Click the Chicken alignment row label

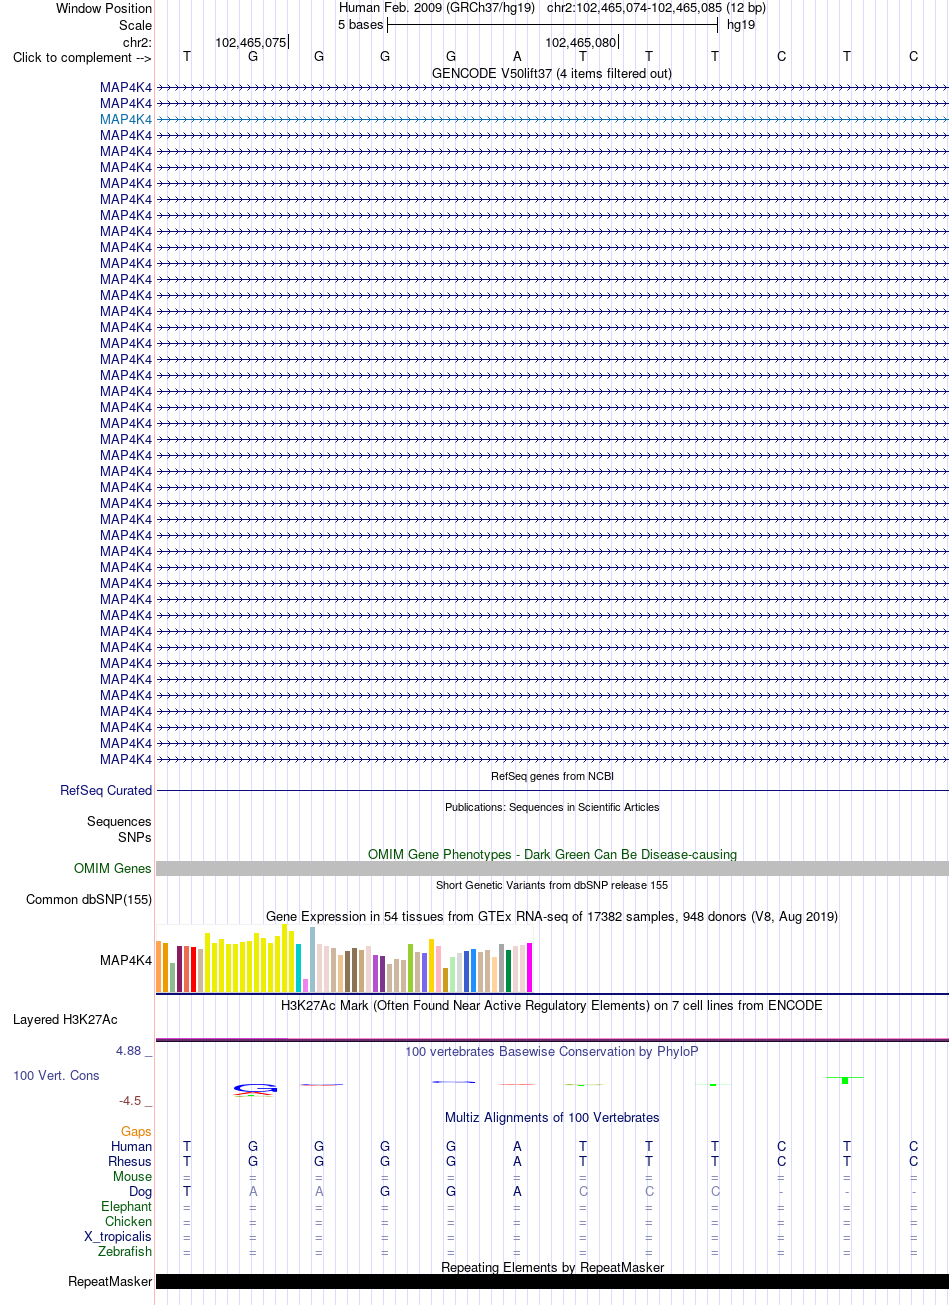(129, 1222)
